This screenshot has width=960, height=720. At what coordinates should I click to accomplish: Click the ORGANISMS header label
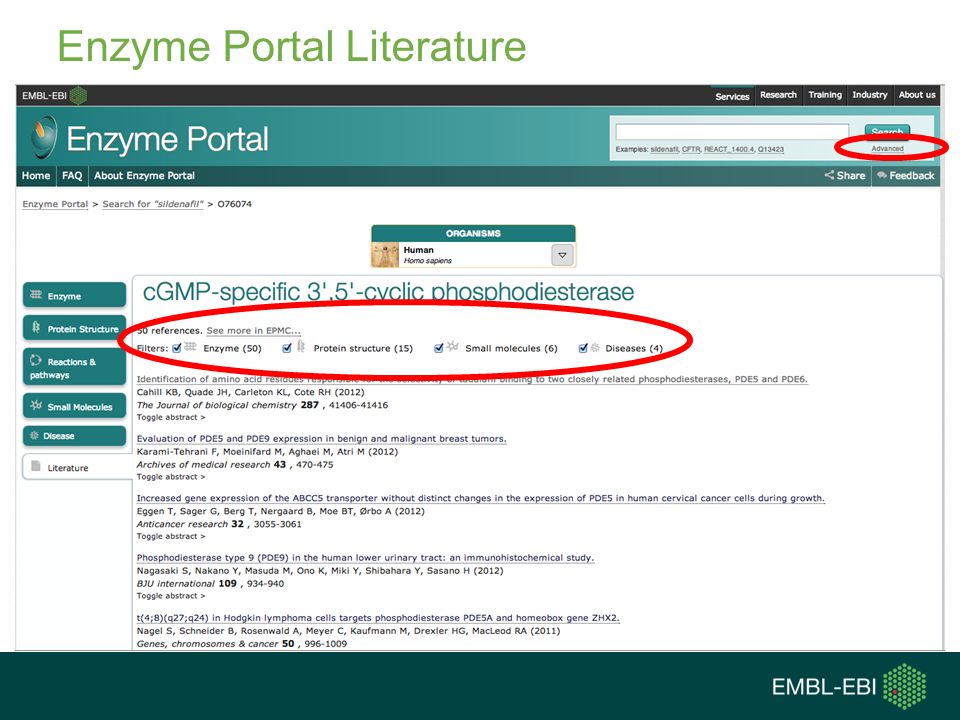tap(473, 233)
